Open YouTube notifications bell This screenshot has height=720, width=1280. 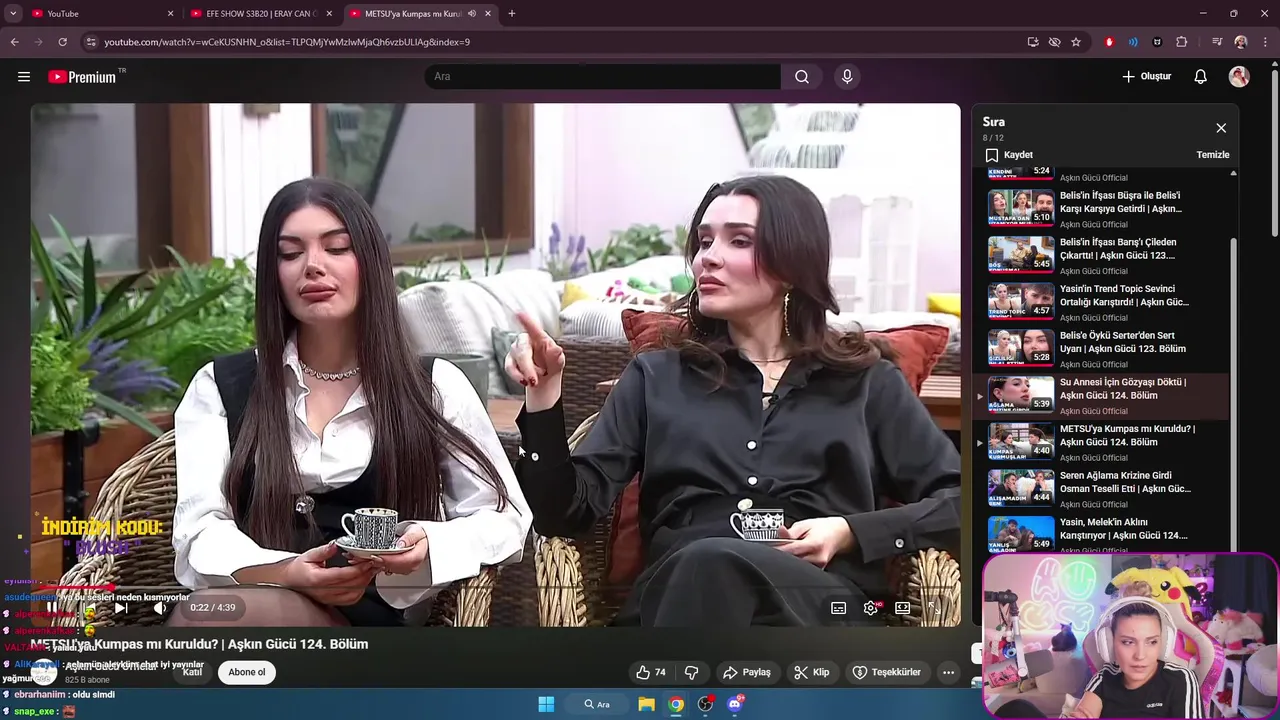pos(1201,77)
